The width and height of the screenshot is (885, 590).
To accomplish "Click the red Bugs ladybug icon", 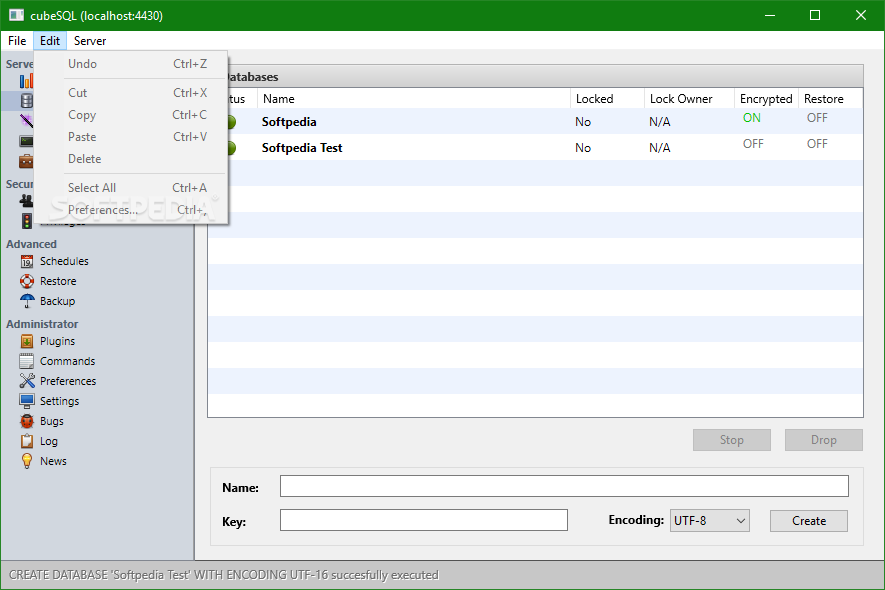I will (x=27, y=421).
